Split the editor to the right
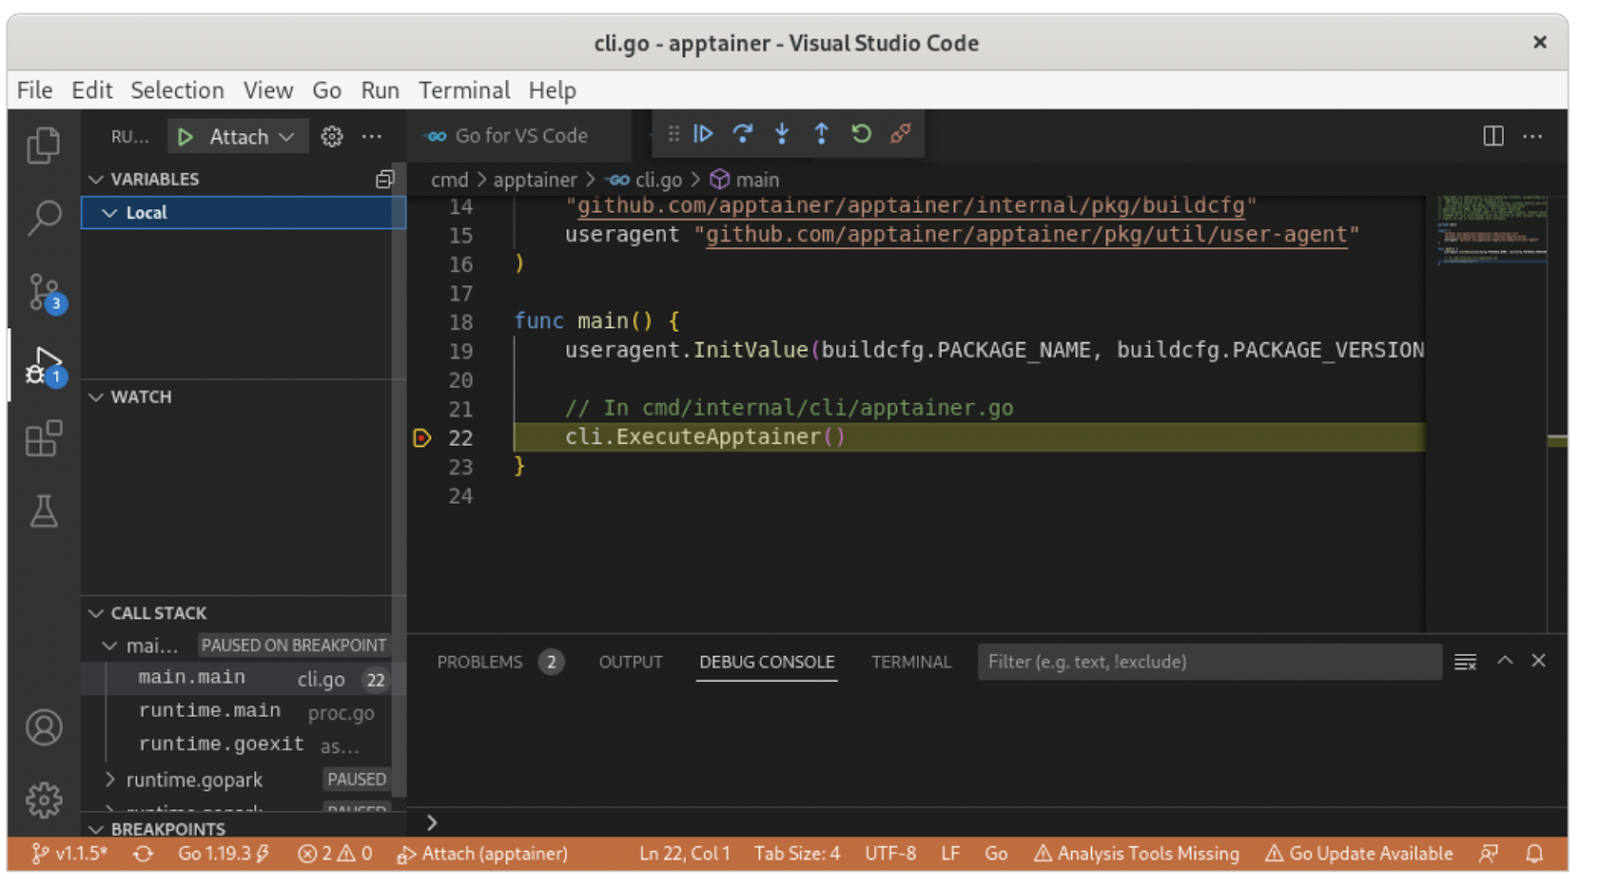Image resolution: width=1600 pixels, height=888 pixels. 1493,136
